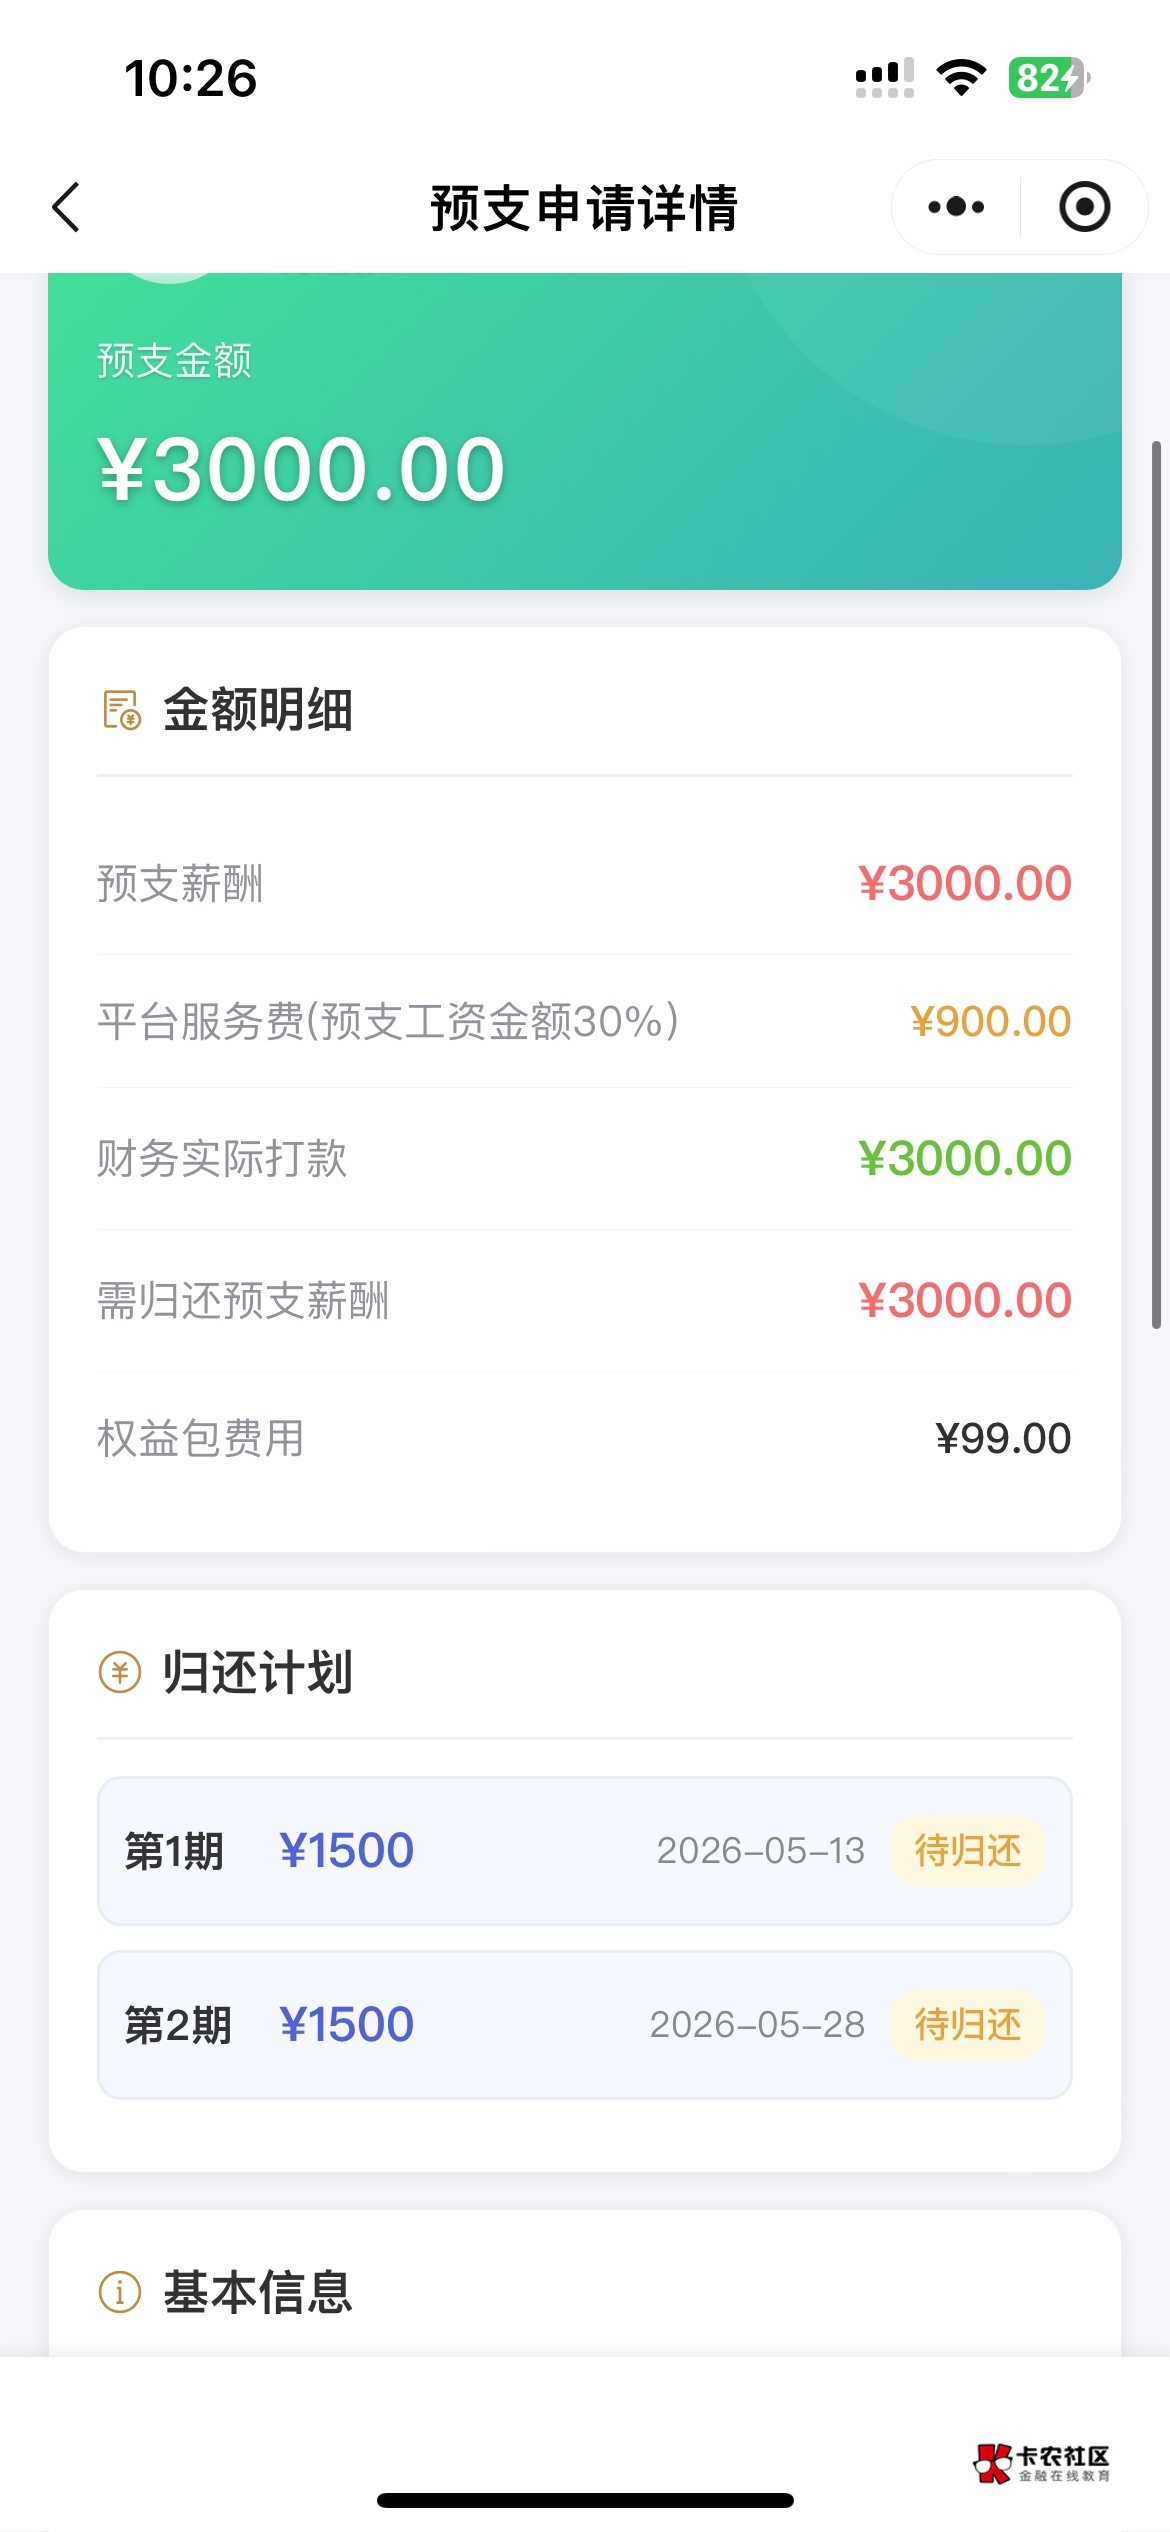This screenshot has width=1170, height=2532.
Task: Tap the 预支申请详情 page title
Action: click(x=584, y=208)
